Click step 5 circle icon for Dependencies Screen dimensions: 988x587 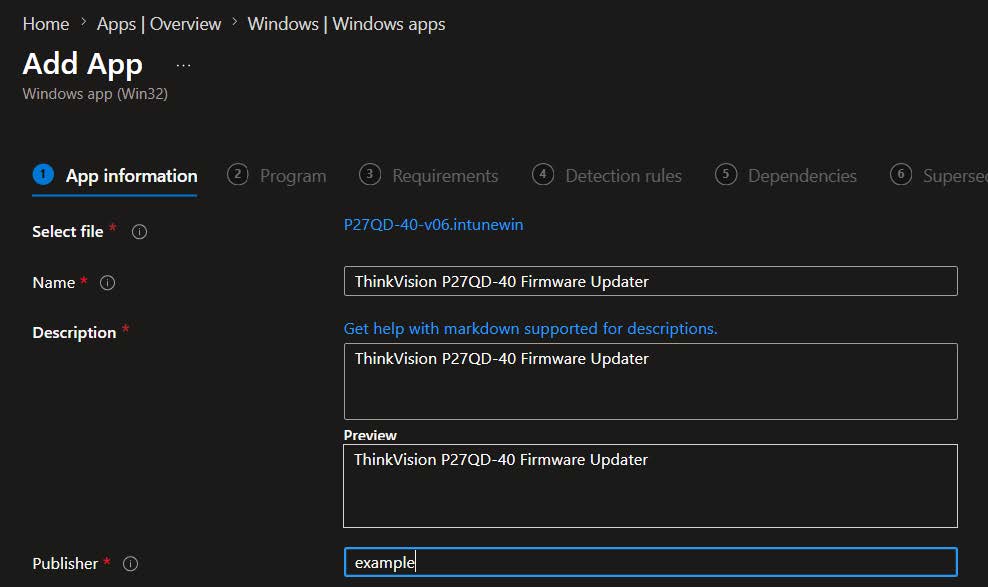click(726, 174)
